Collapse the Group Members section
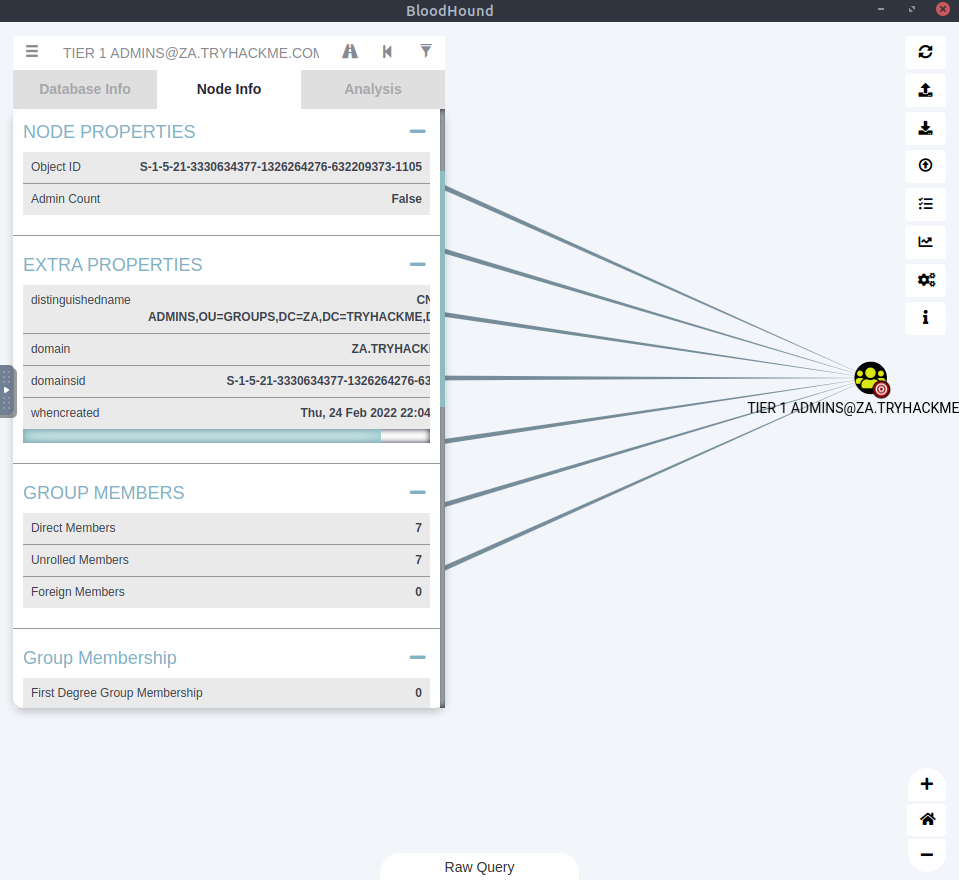959x880 pixels. [x=417, y=493]
